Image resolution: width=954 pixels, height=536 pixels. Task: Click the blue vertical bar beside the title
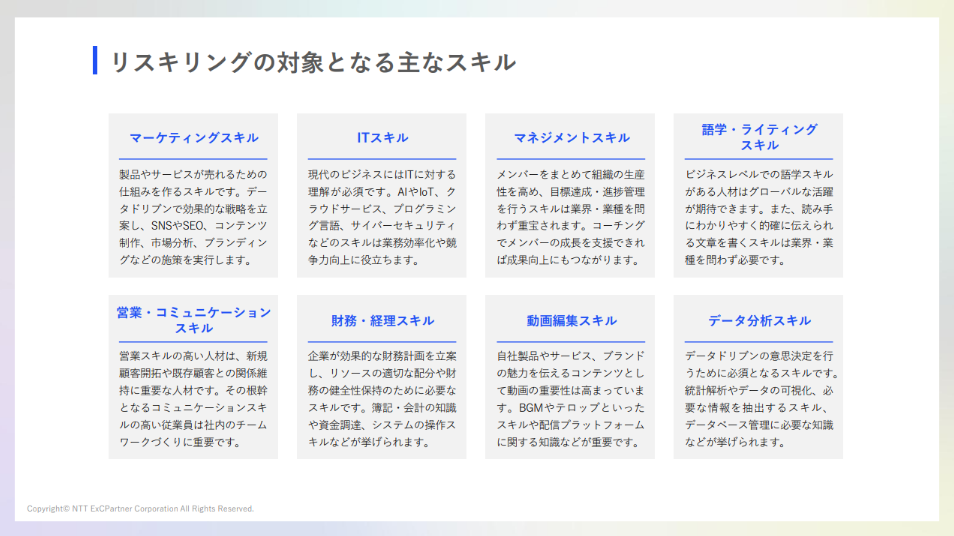(x=95, y=61)
